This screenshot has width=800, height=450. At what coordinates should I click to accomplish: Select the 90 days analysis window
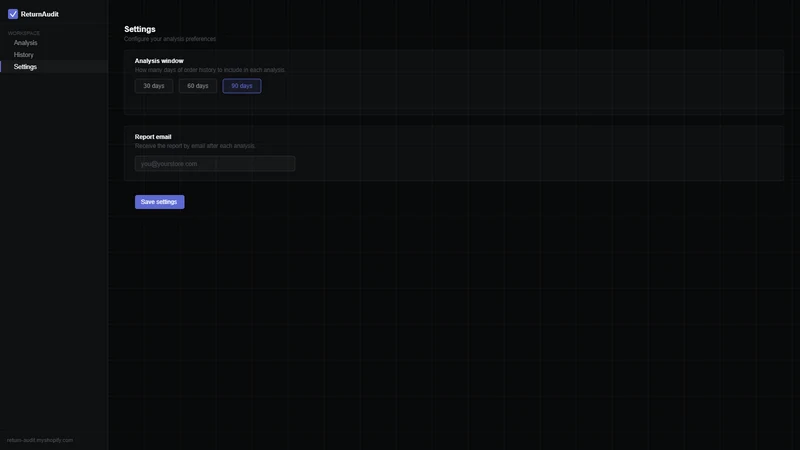point(242,86)
